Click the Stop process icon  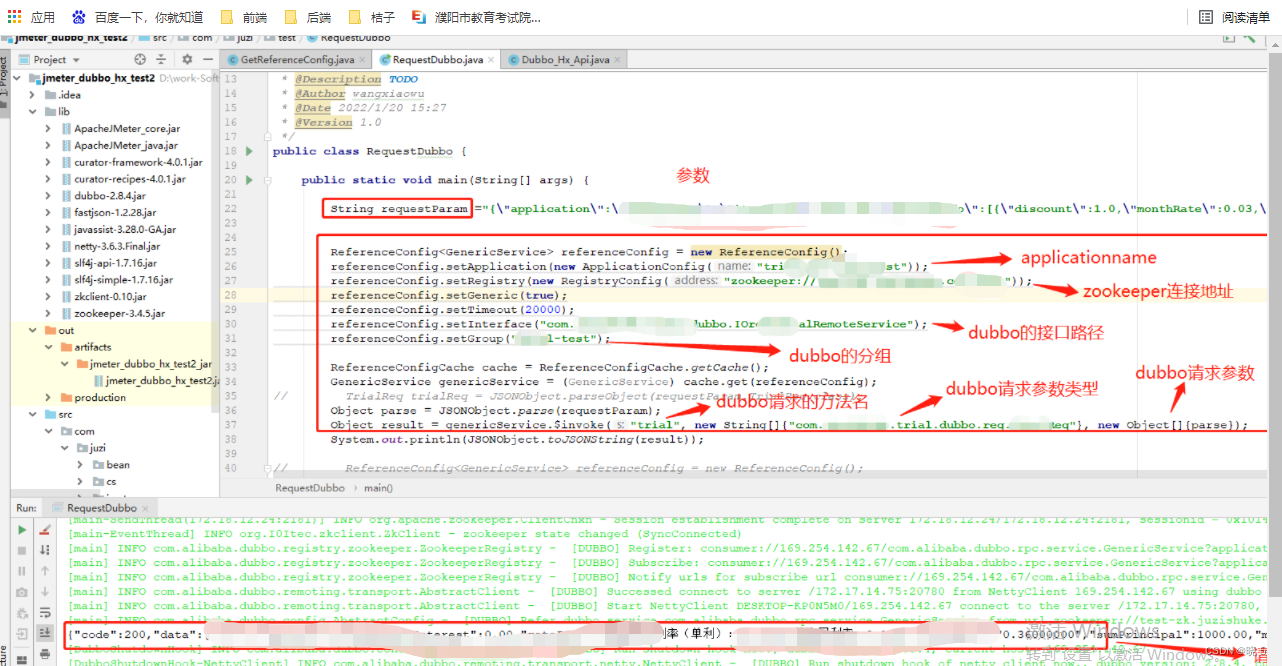[x=22, y=551]
